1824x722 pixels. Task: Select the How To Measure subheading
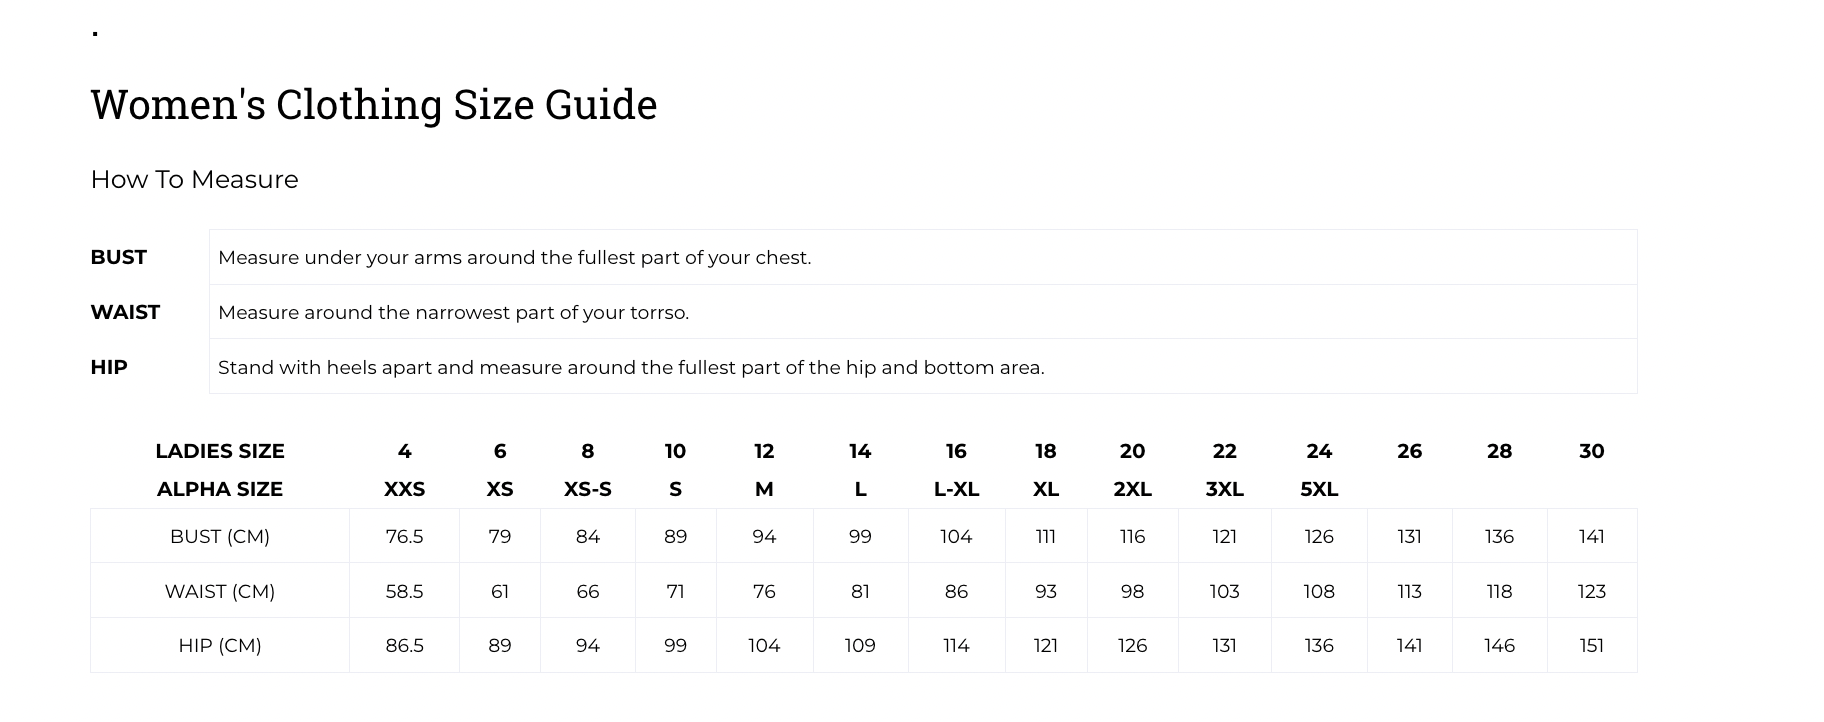click(x=194, y=180)
